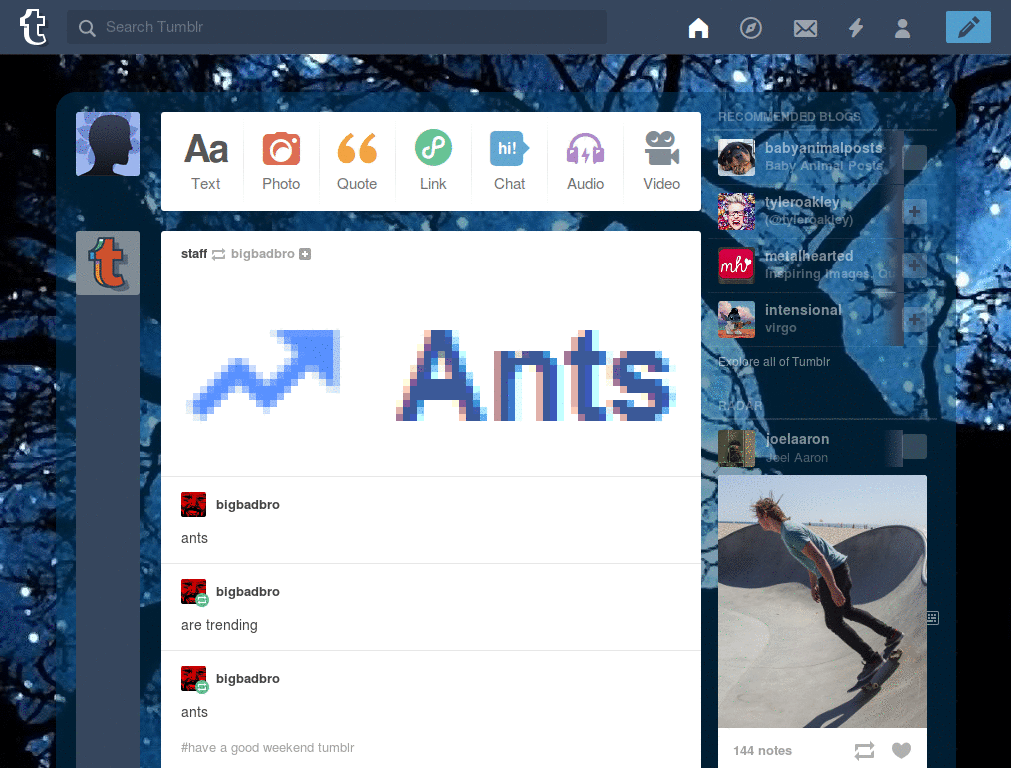Focus the Search Tumblr field

click(x=336, y=27)
